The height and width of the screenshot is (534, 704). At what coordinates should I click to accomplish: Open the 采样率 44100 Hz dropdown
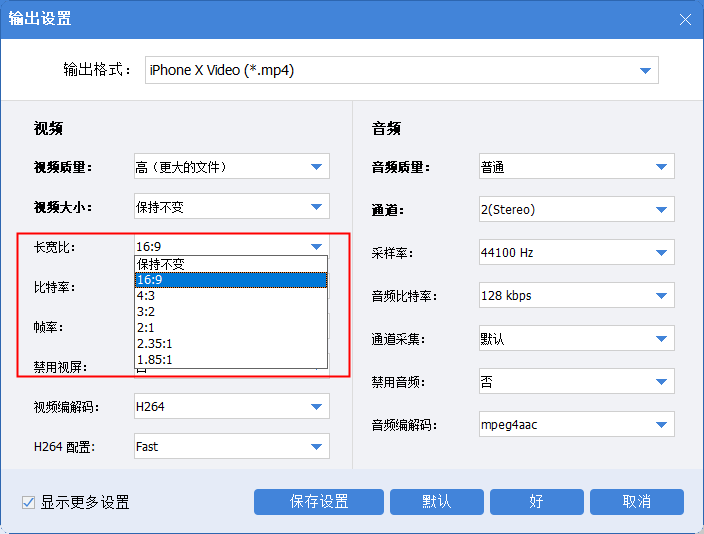(x=575, y=253)
